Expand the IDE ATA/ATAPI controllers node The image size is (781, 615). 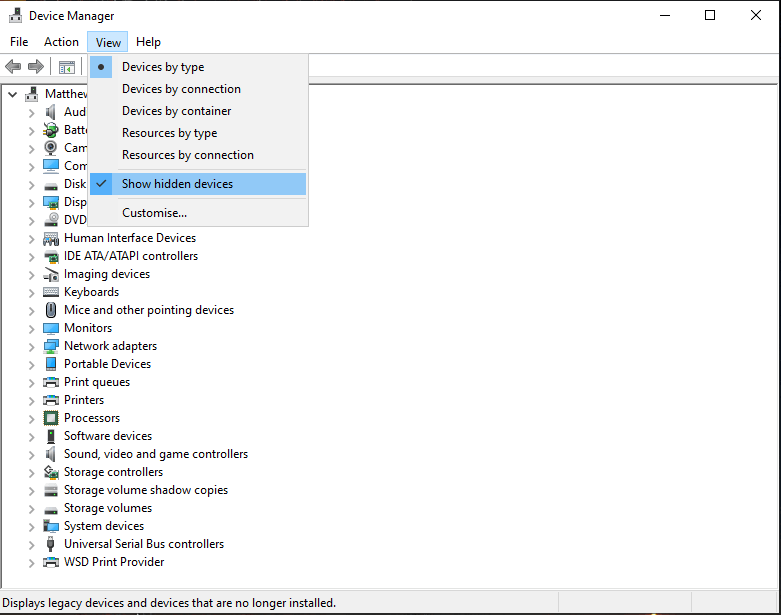(31, 257)
